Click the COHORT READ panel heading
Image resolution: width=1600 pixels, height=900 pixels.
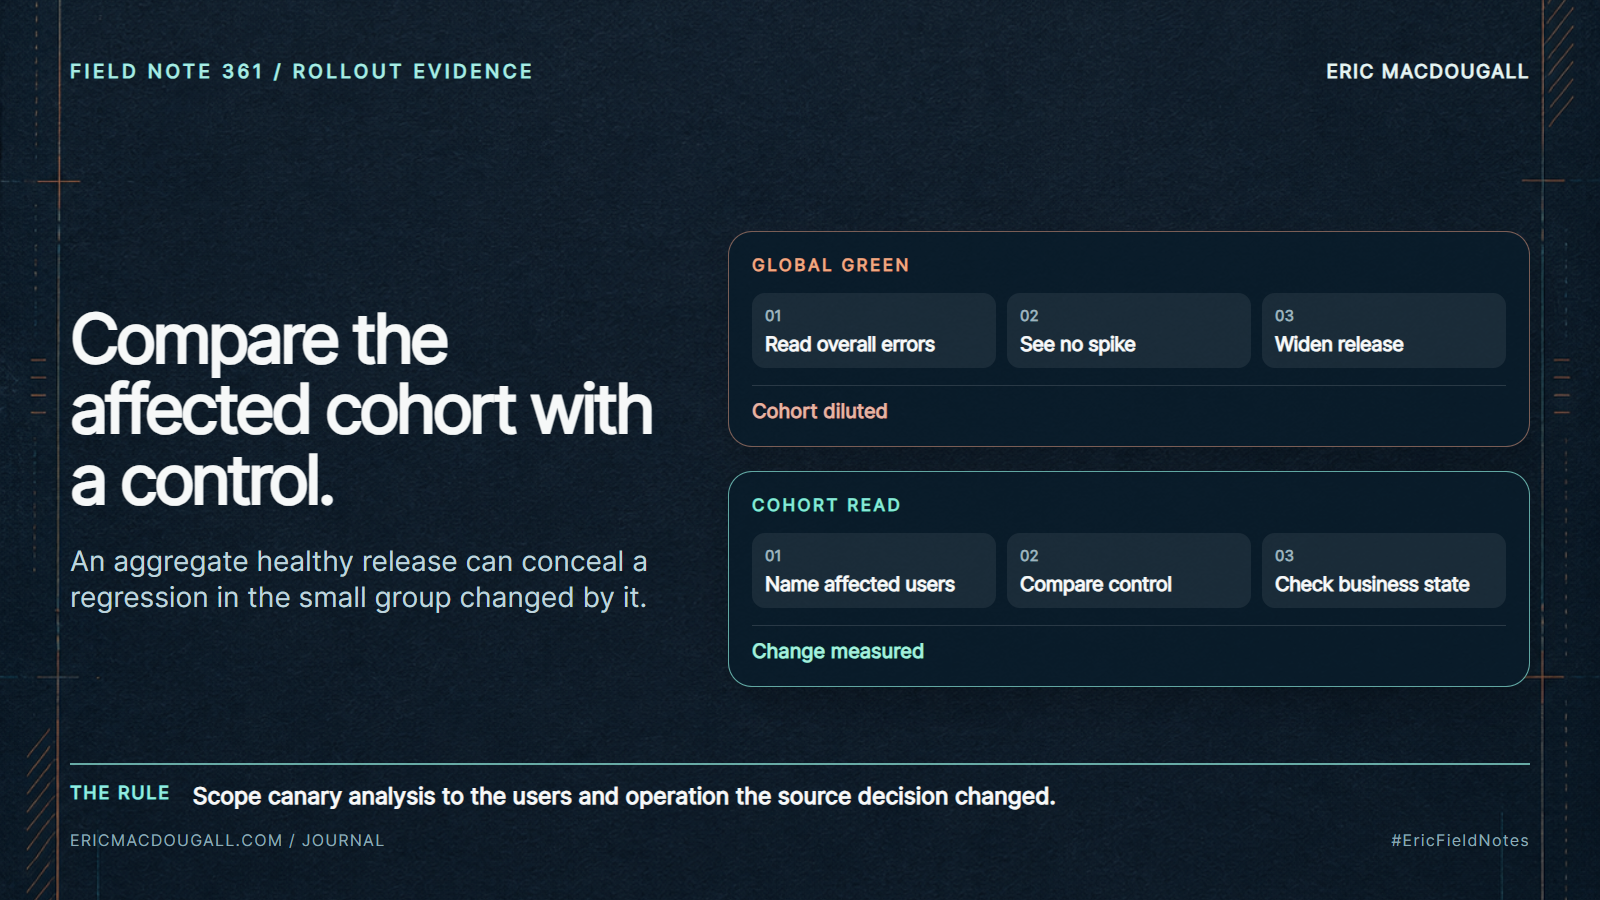[826, 505]
